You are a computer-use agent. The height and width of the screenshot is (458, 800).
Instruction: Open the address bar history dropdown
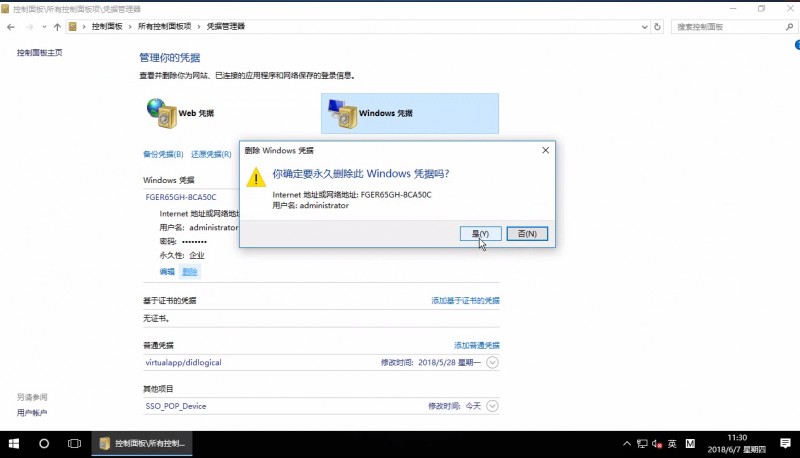tap(644, 27)
